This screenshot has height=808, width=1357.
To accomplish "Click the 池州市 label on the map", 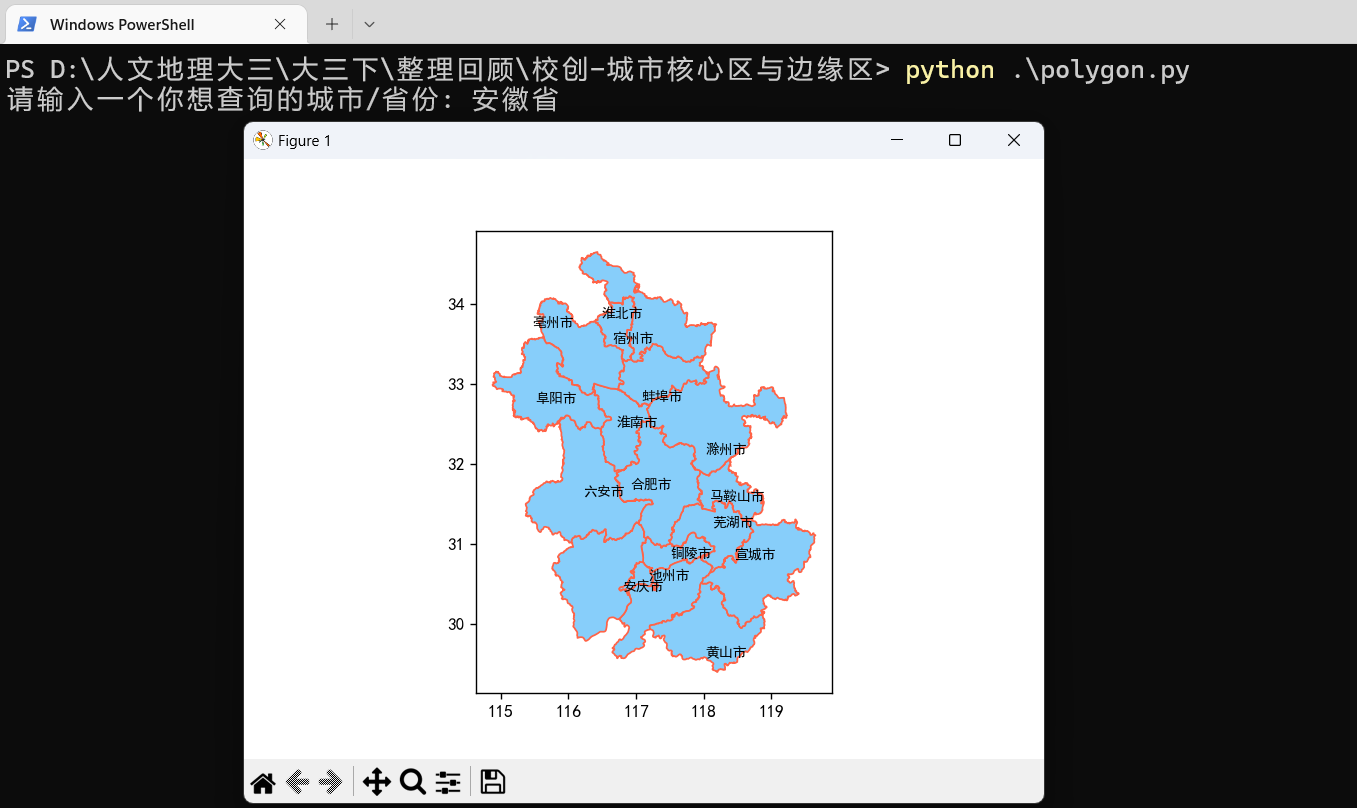I will (x=669, y=576).
